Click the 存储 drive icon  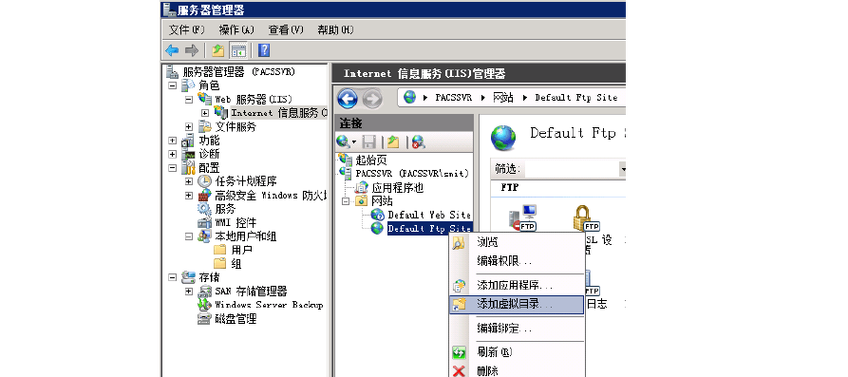point(188,277)
